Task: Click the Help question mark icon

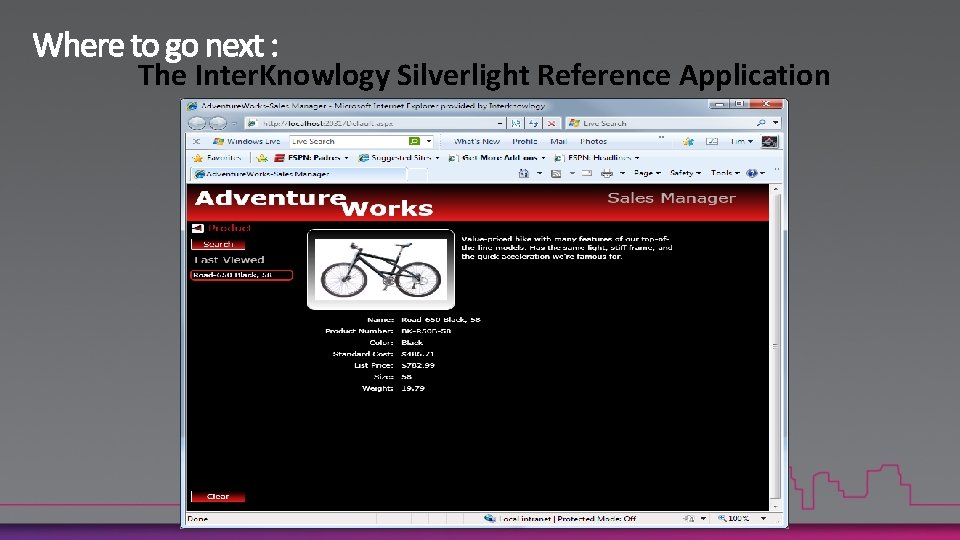Action: tap(752, 174)
